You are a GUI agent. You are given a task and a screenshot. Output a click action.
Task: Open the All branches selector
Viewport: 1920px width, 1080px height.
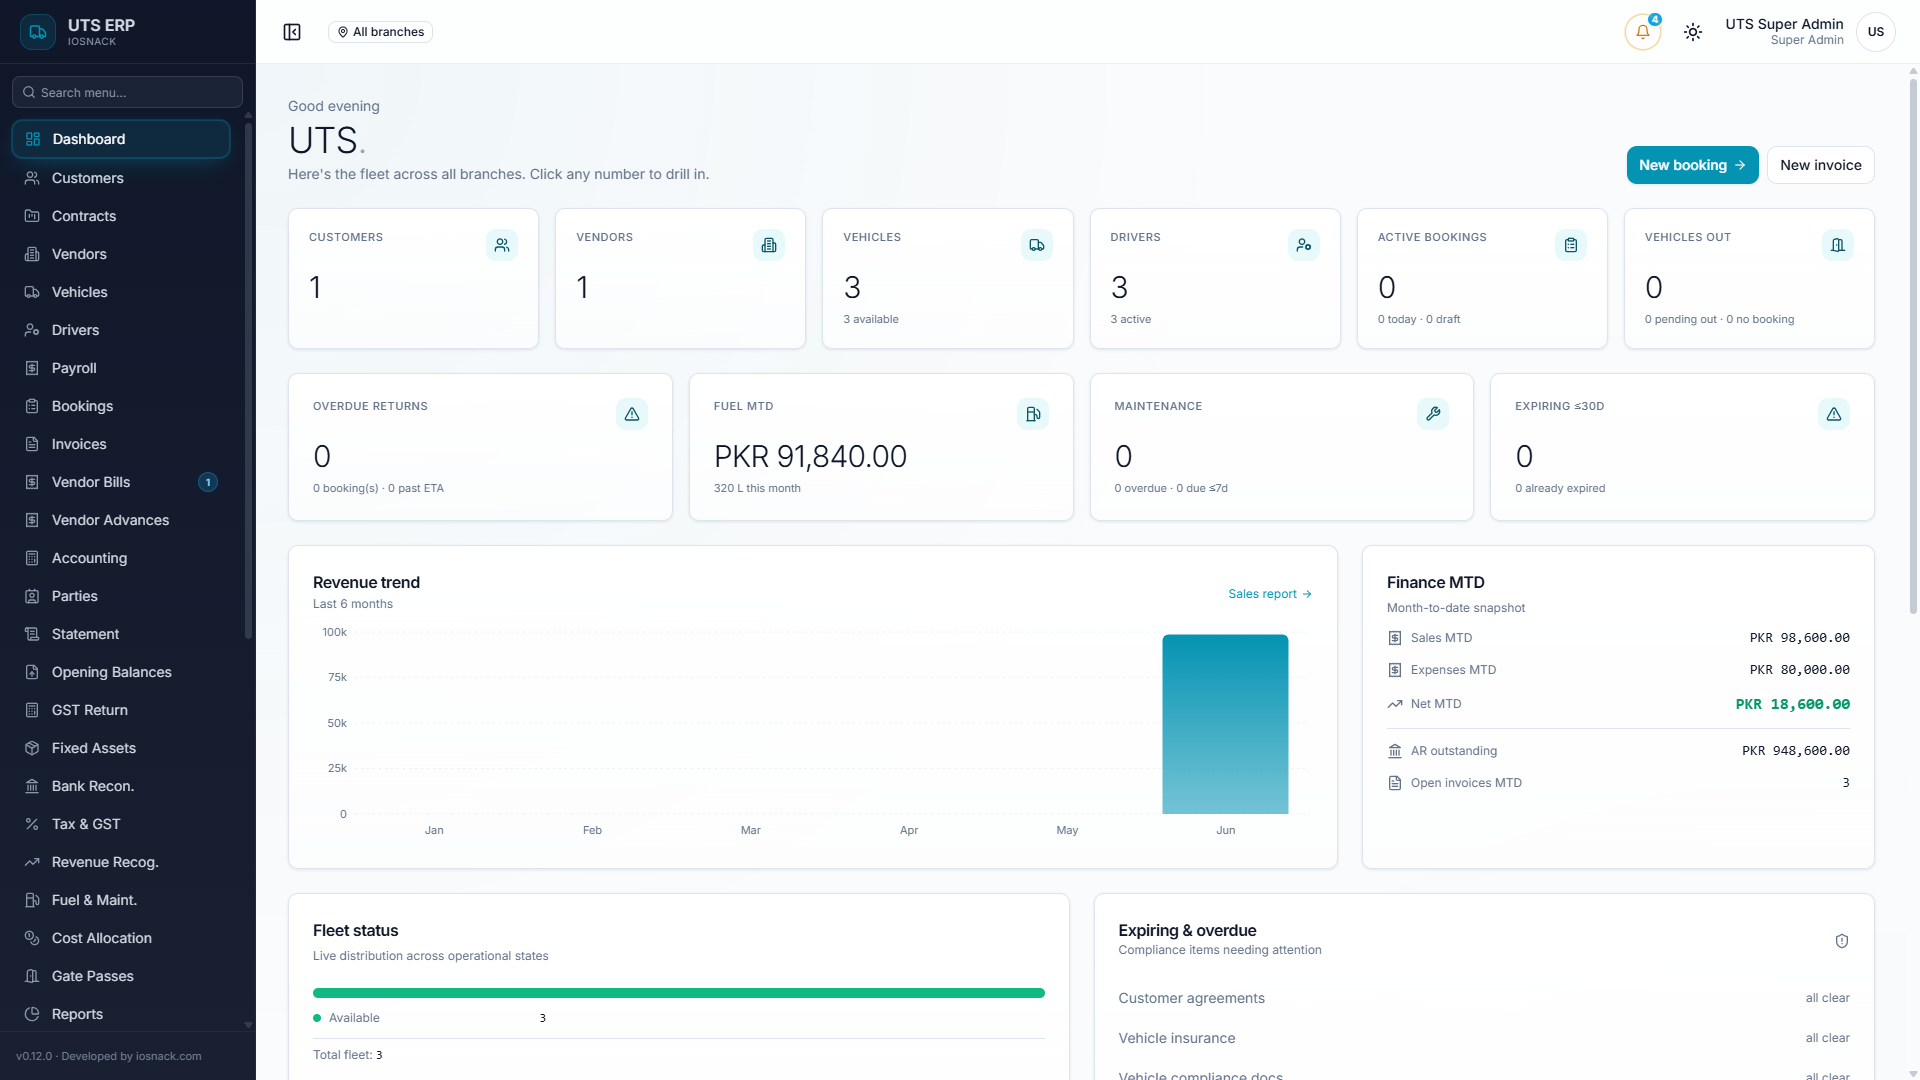(380, 32)
